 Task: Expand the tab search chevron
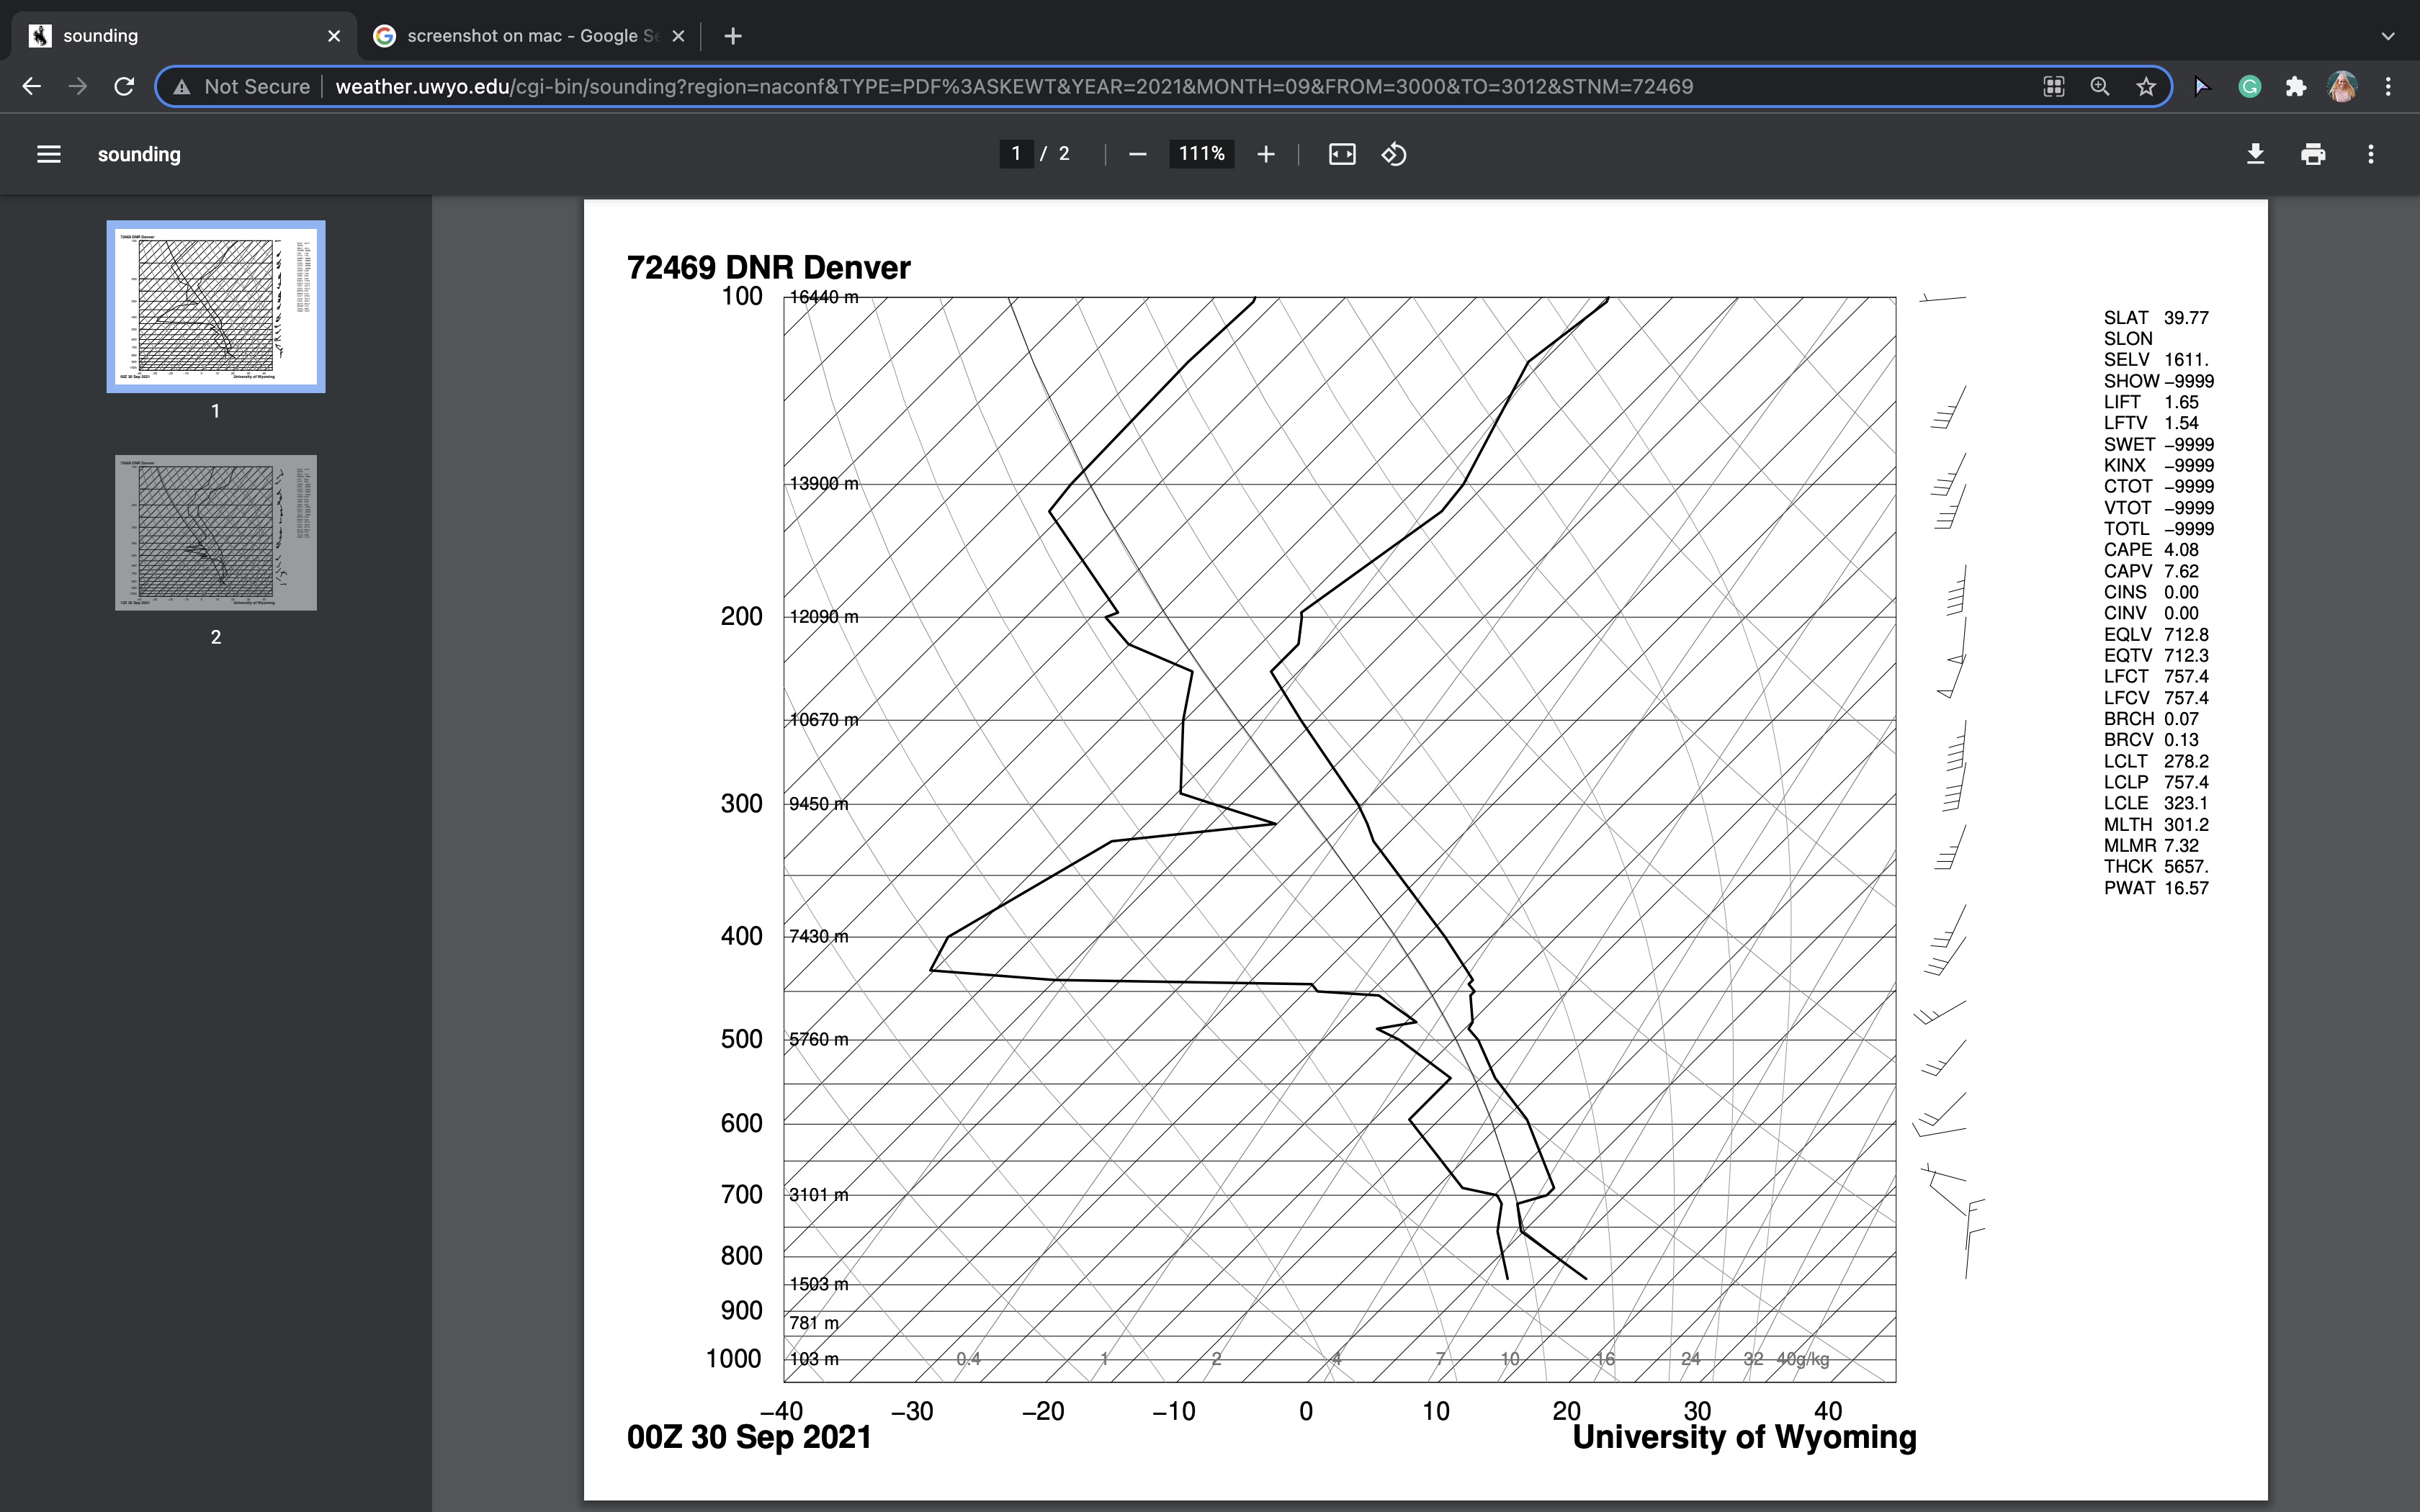2388,36
